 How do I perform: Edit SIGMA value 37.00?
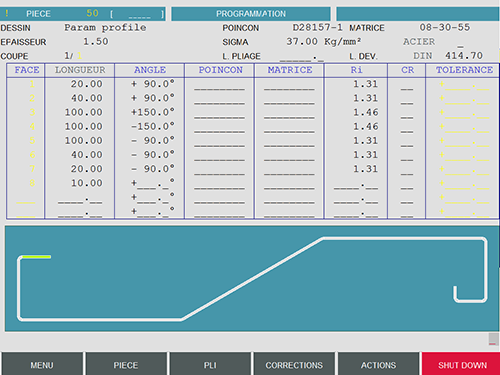[x=302, y=42]
